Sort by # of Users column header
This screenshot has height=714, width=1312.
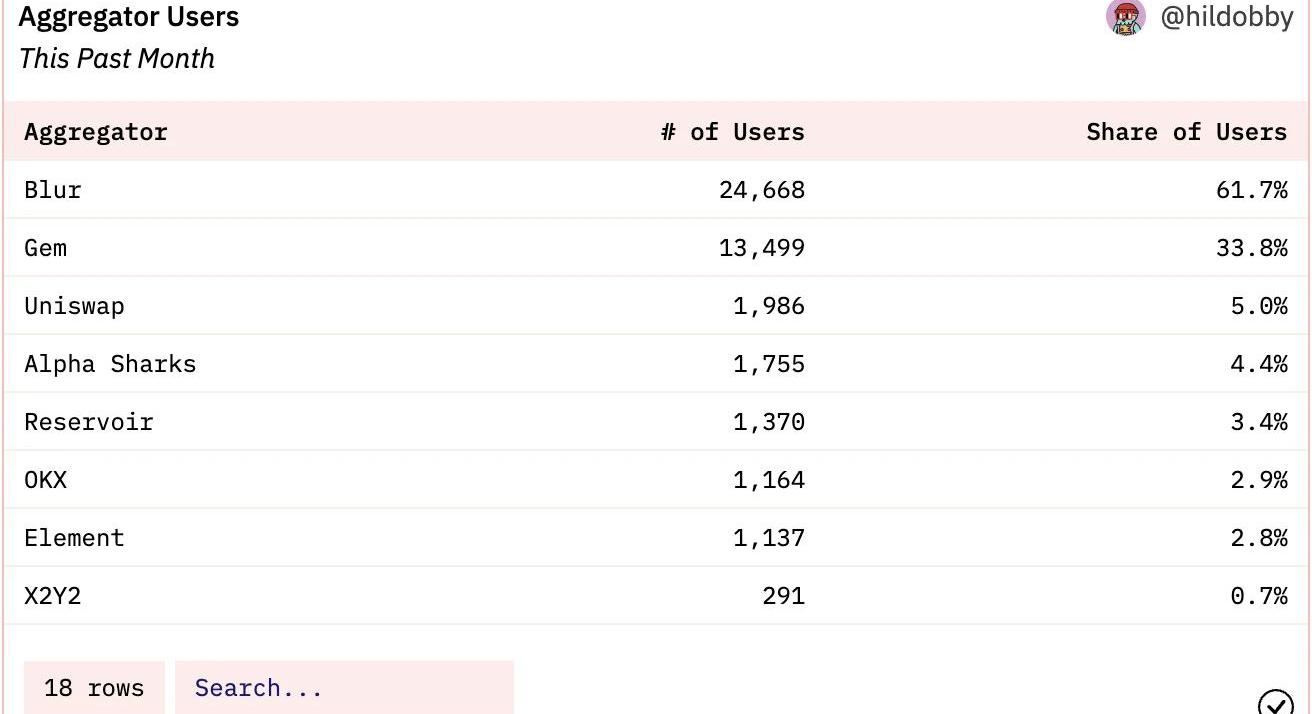pos(733,132)
